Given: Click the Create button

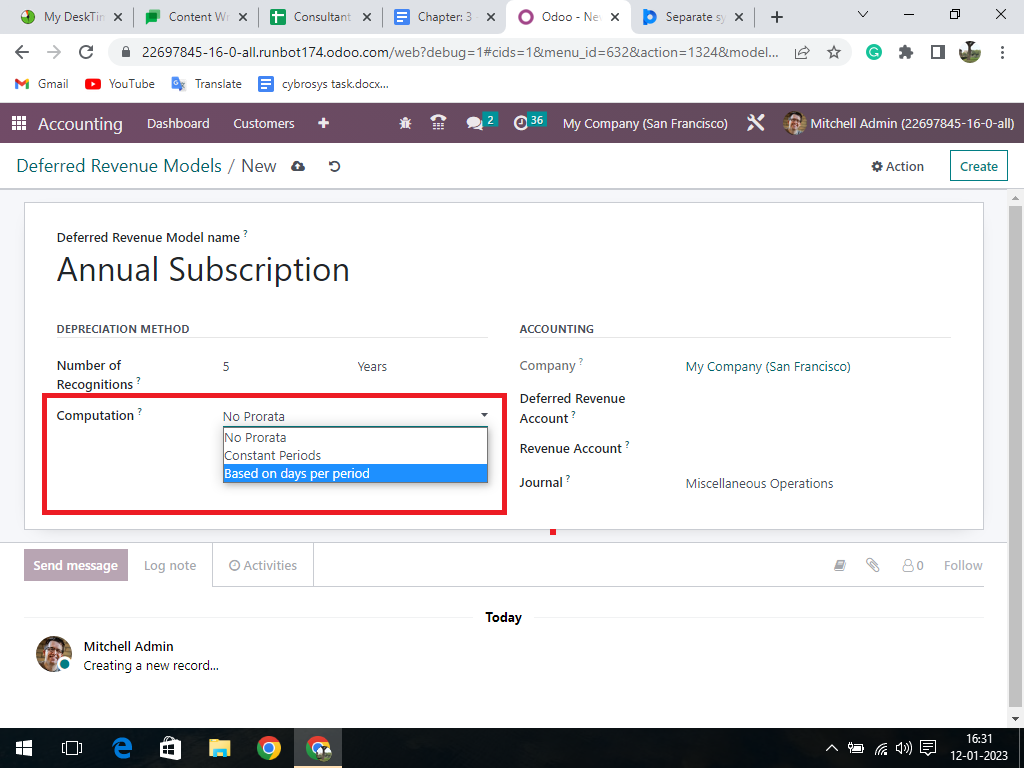Looking at the screenshot, I should (x=978, y=167).
